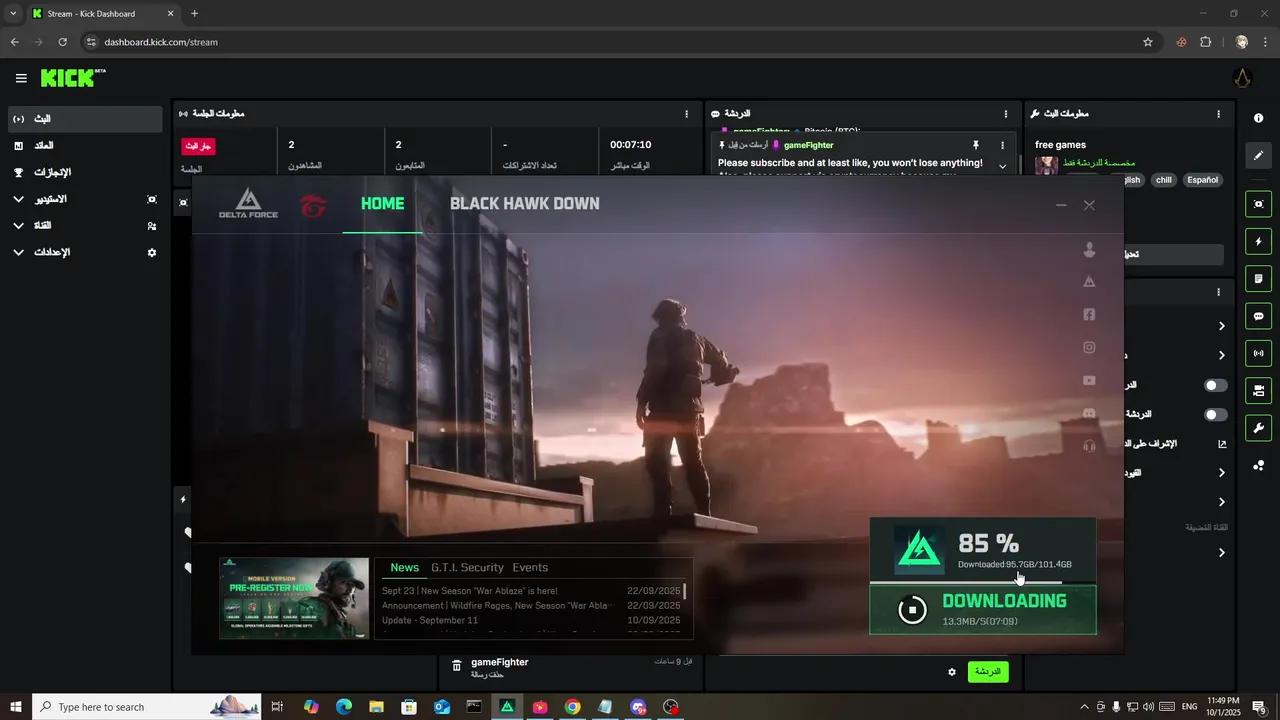Expand the Channel section in sidebar
The height and width of the screenshot is (720, 1280).
pyautogui.click(x=19, y=226)
